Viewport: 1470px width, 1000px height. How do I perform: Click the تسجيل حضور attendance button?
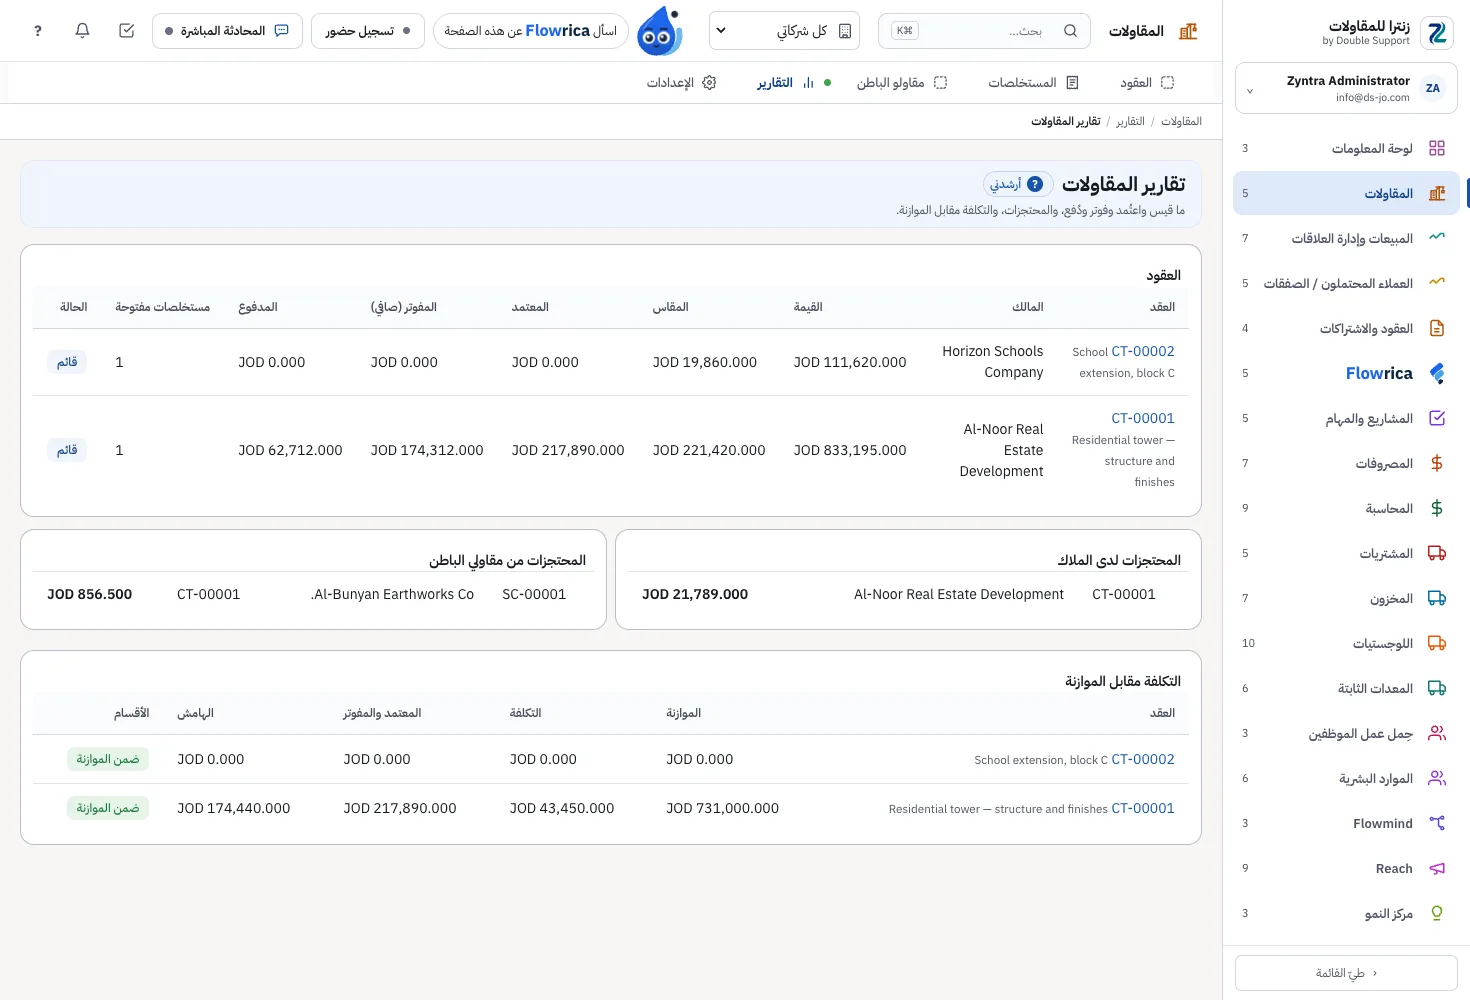pyautogui.click(x=367, y=31)
